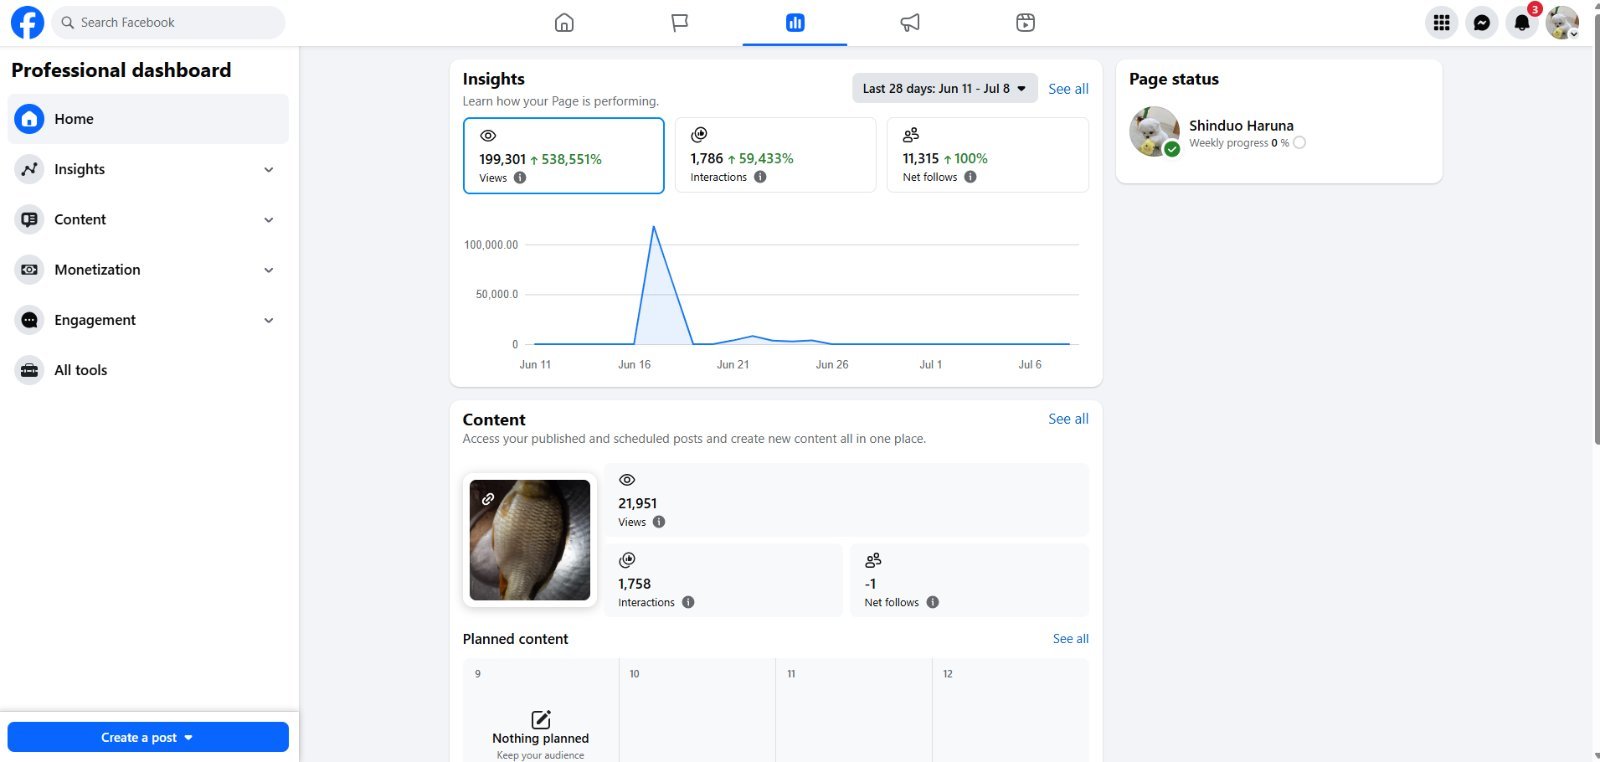Screen dimensions: 1600x762
Task: Open All tools in the sidebar
Action: [148, 370]
